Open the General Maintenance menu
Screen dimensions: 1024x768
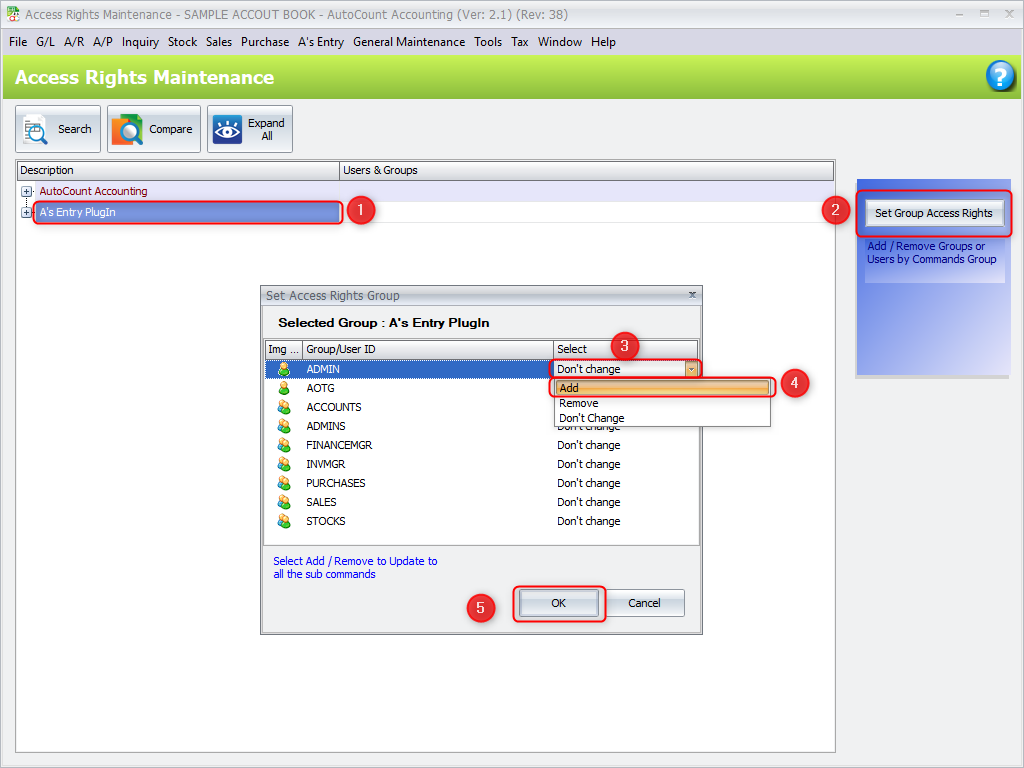coord(408,42)
